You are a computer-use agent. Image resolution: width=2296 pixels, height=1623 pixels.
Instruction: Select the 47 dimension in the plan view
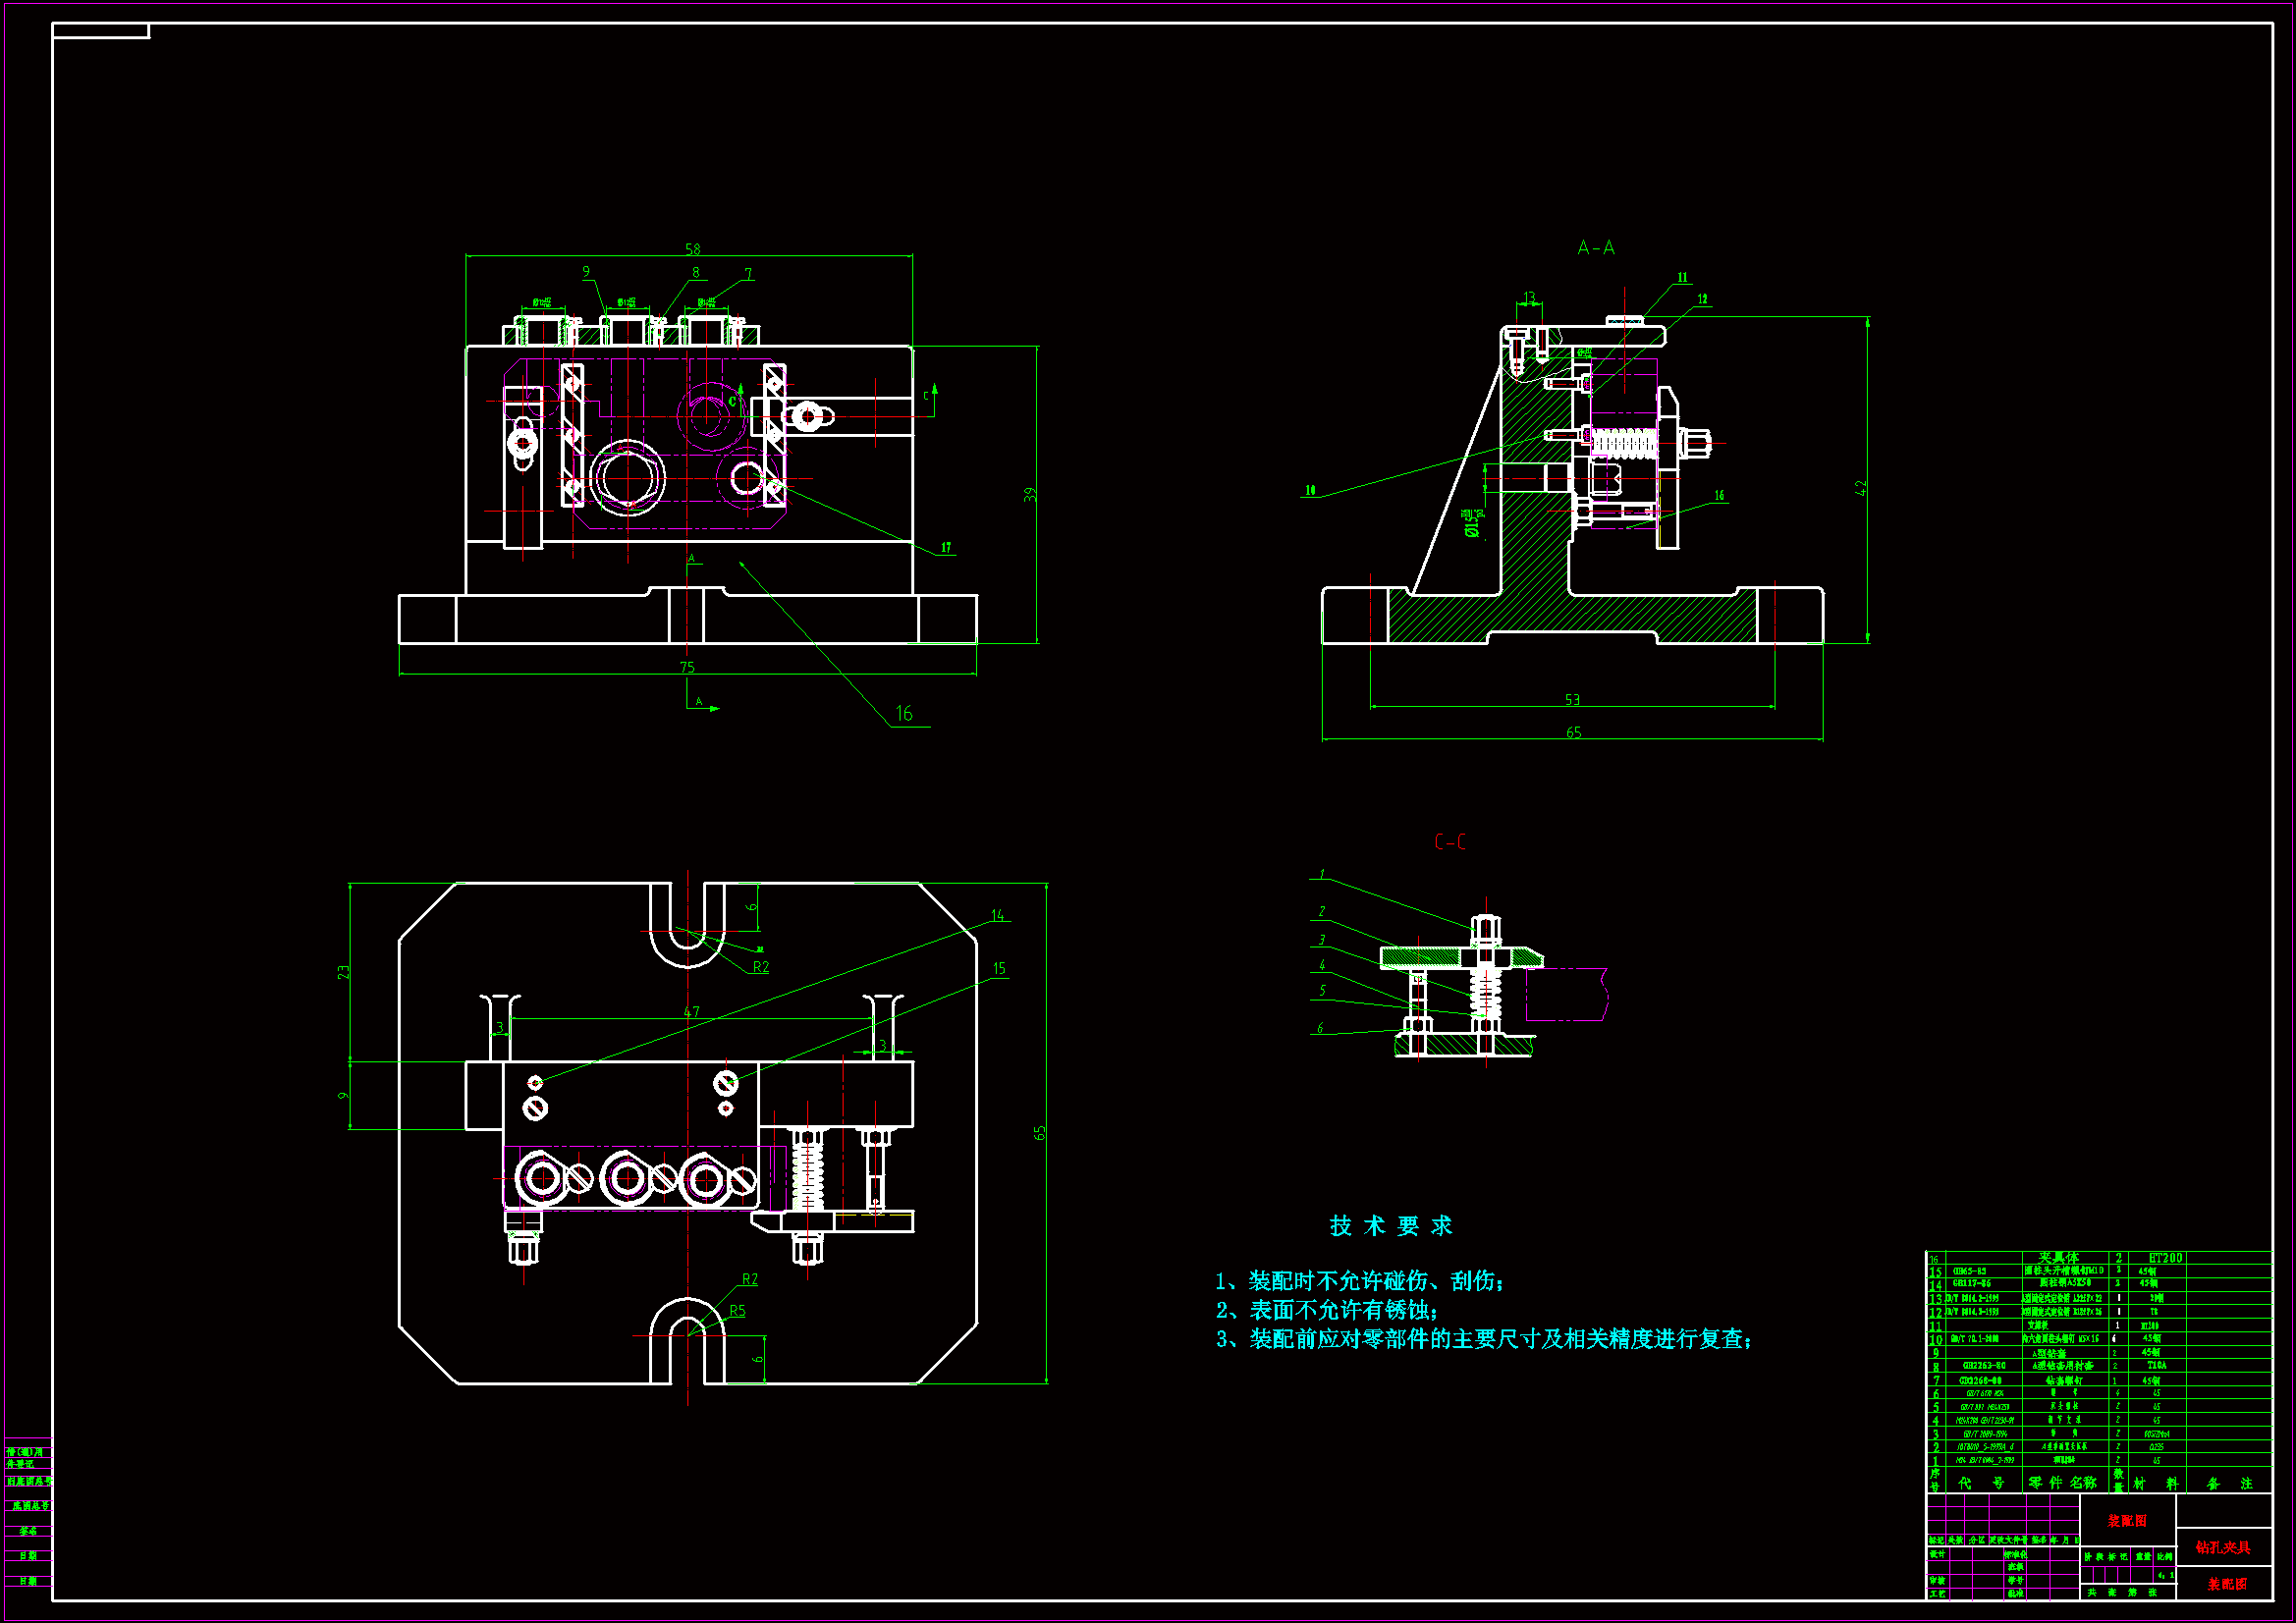tap(691, 1012)
